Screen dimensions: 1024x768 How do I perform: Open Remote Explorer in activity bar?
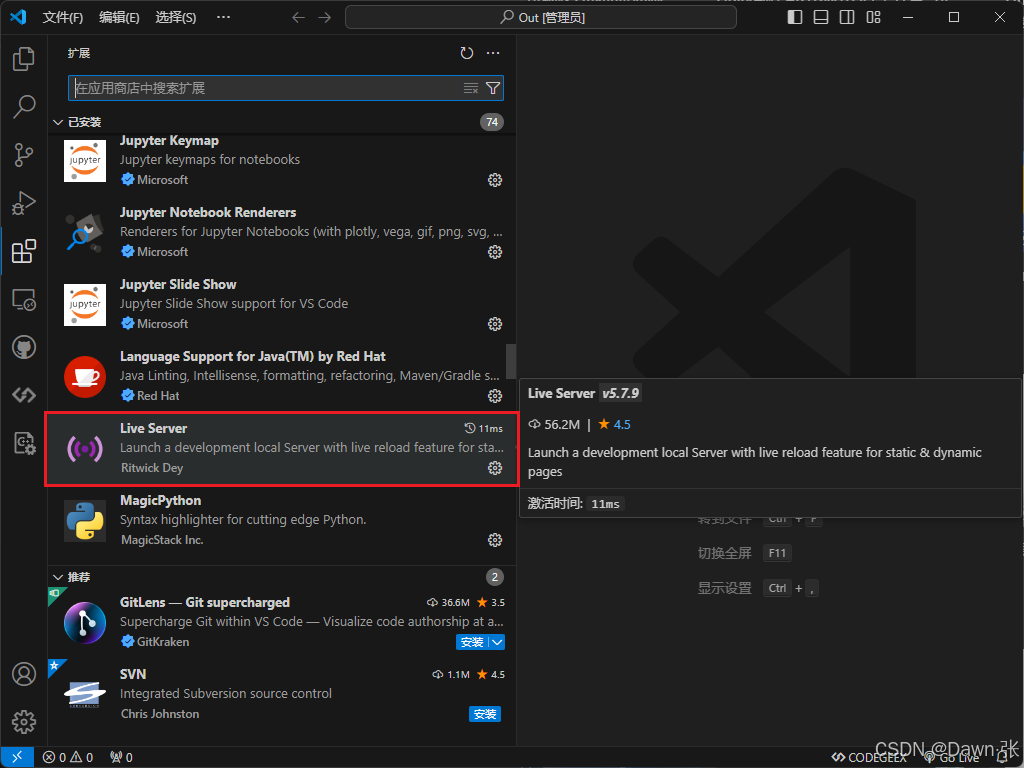(x=24, y=300)
